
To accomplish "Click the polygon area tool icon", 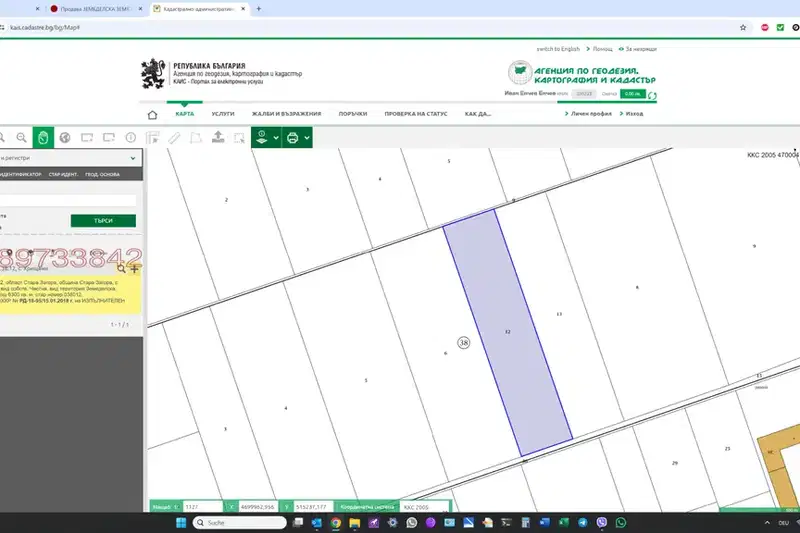I will click(195, 138).
